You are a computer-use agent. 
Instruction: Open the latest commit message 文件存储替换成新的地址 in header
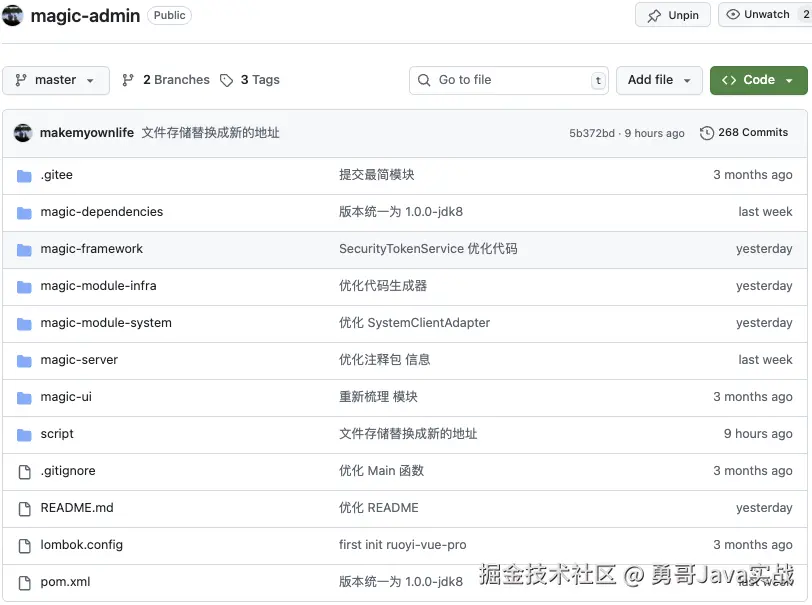click(x=210, y=133)
